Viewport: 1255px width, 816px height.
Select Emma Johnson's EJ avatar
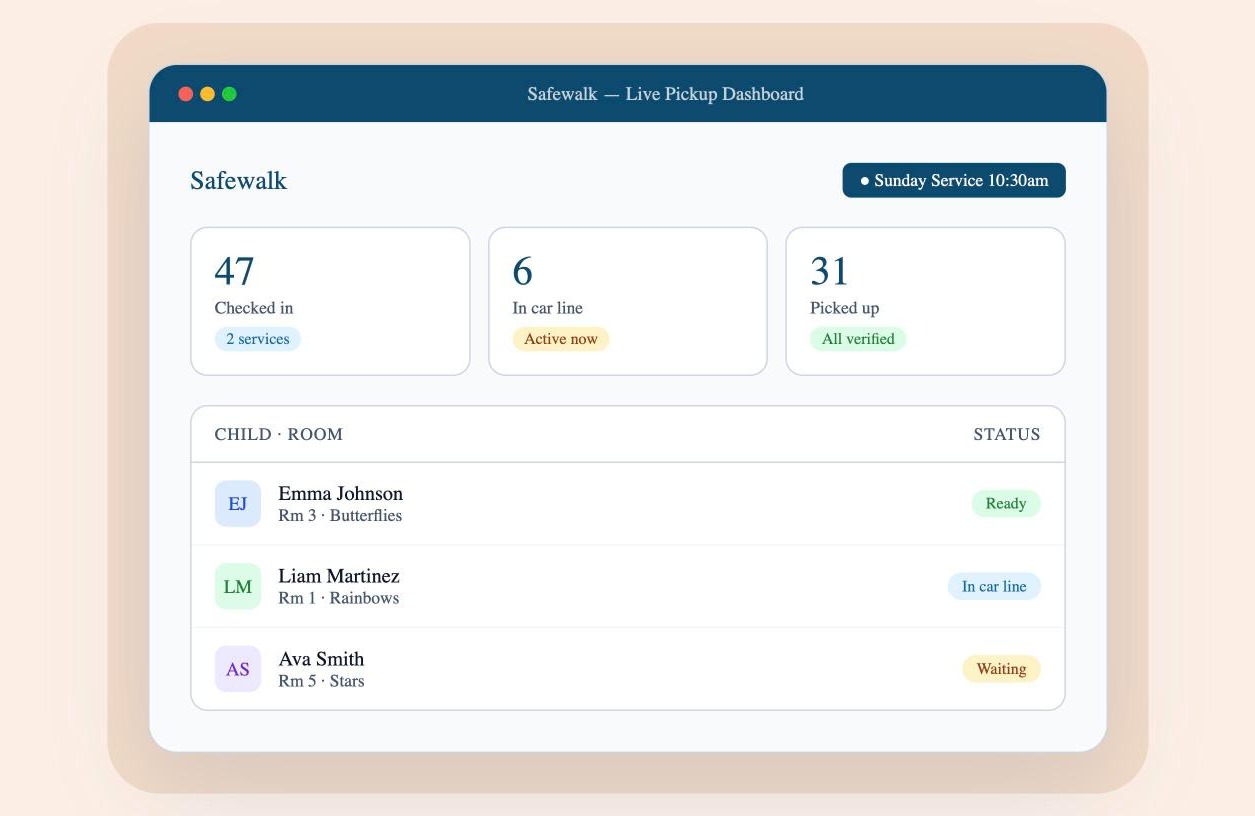pyautogui.click(x=238, y=504)
